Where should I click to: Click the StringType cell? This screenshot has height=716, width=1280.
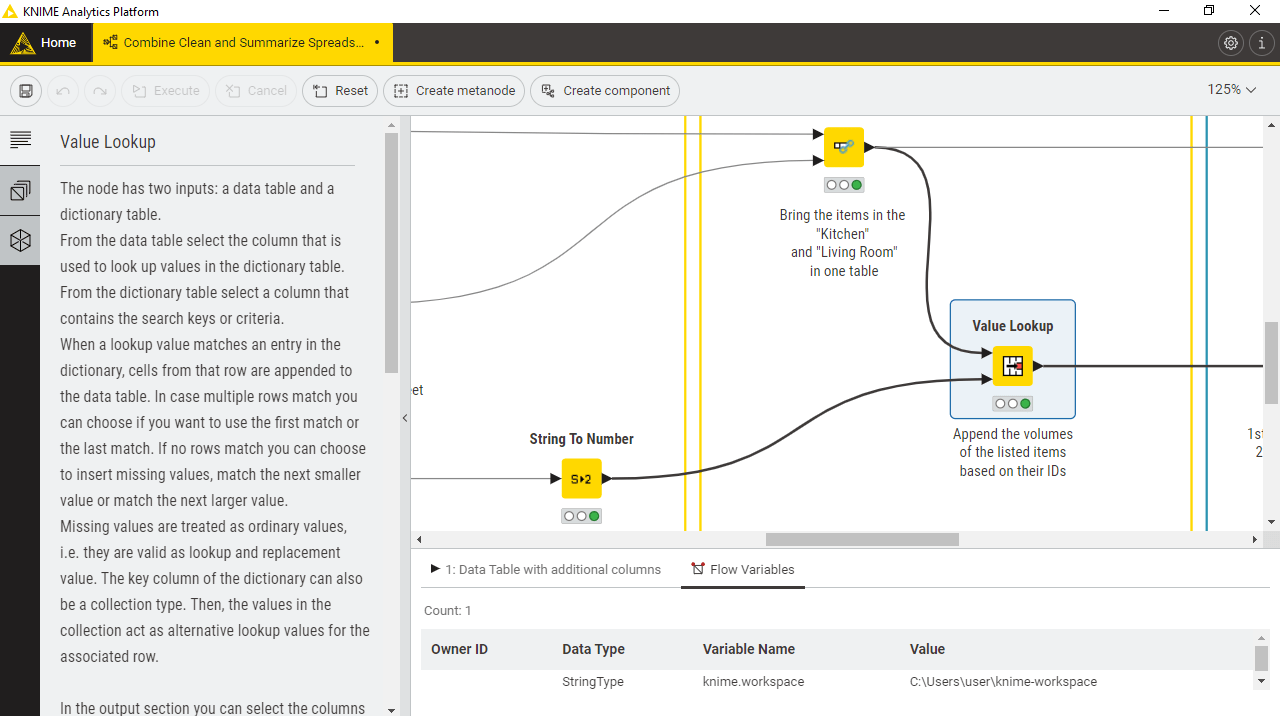593,682
